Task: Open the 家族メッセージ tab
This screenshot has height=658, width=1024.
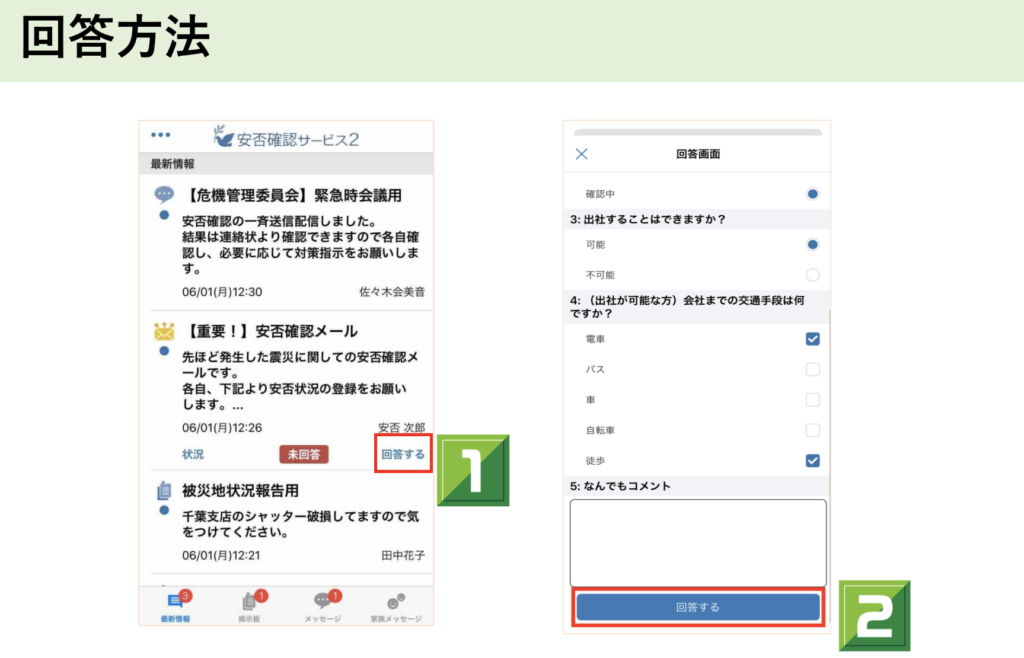Action: point(396,607)
